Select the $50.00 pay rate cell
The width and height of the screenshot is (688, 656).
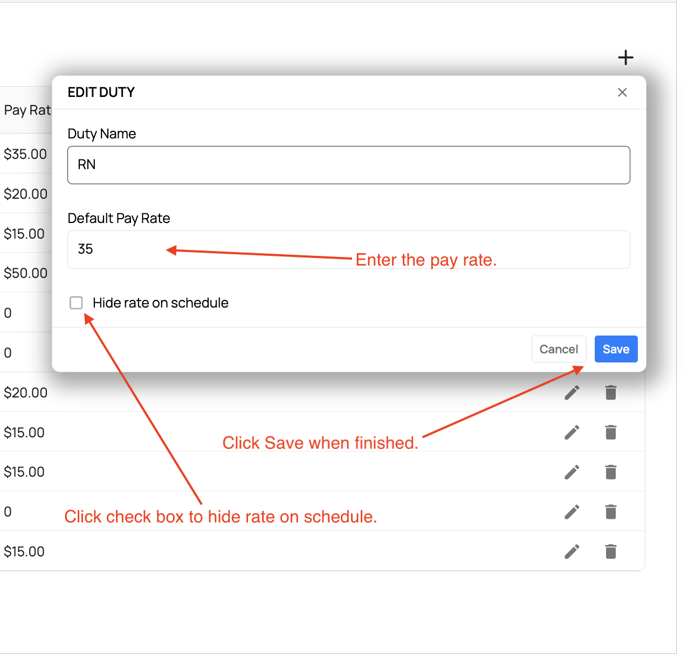[x=25, y=273]
